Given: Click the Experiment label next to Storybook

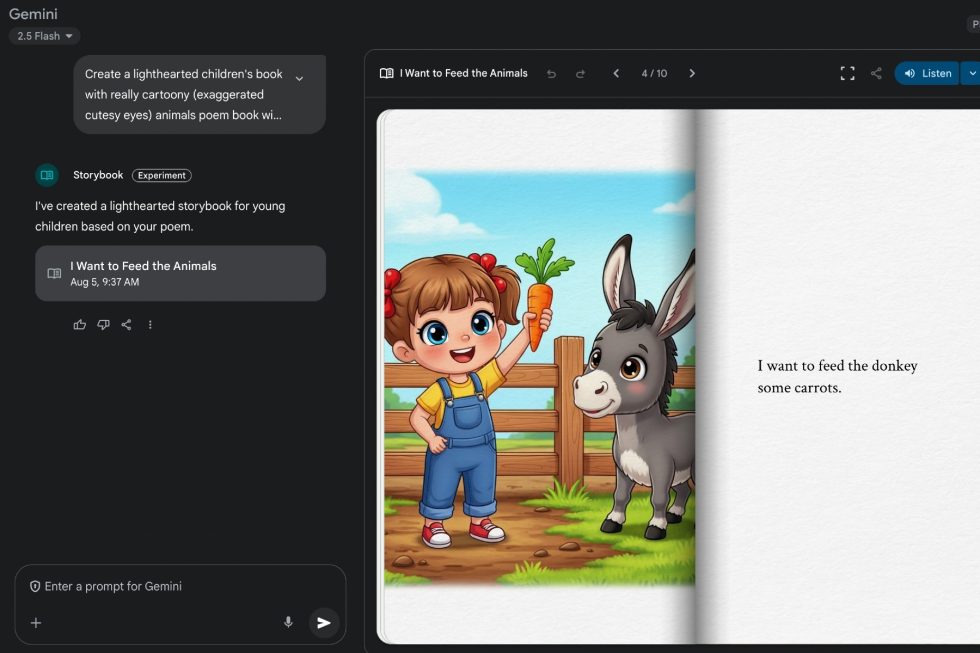Looking at the screenshot, I should coord(162,175).
